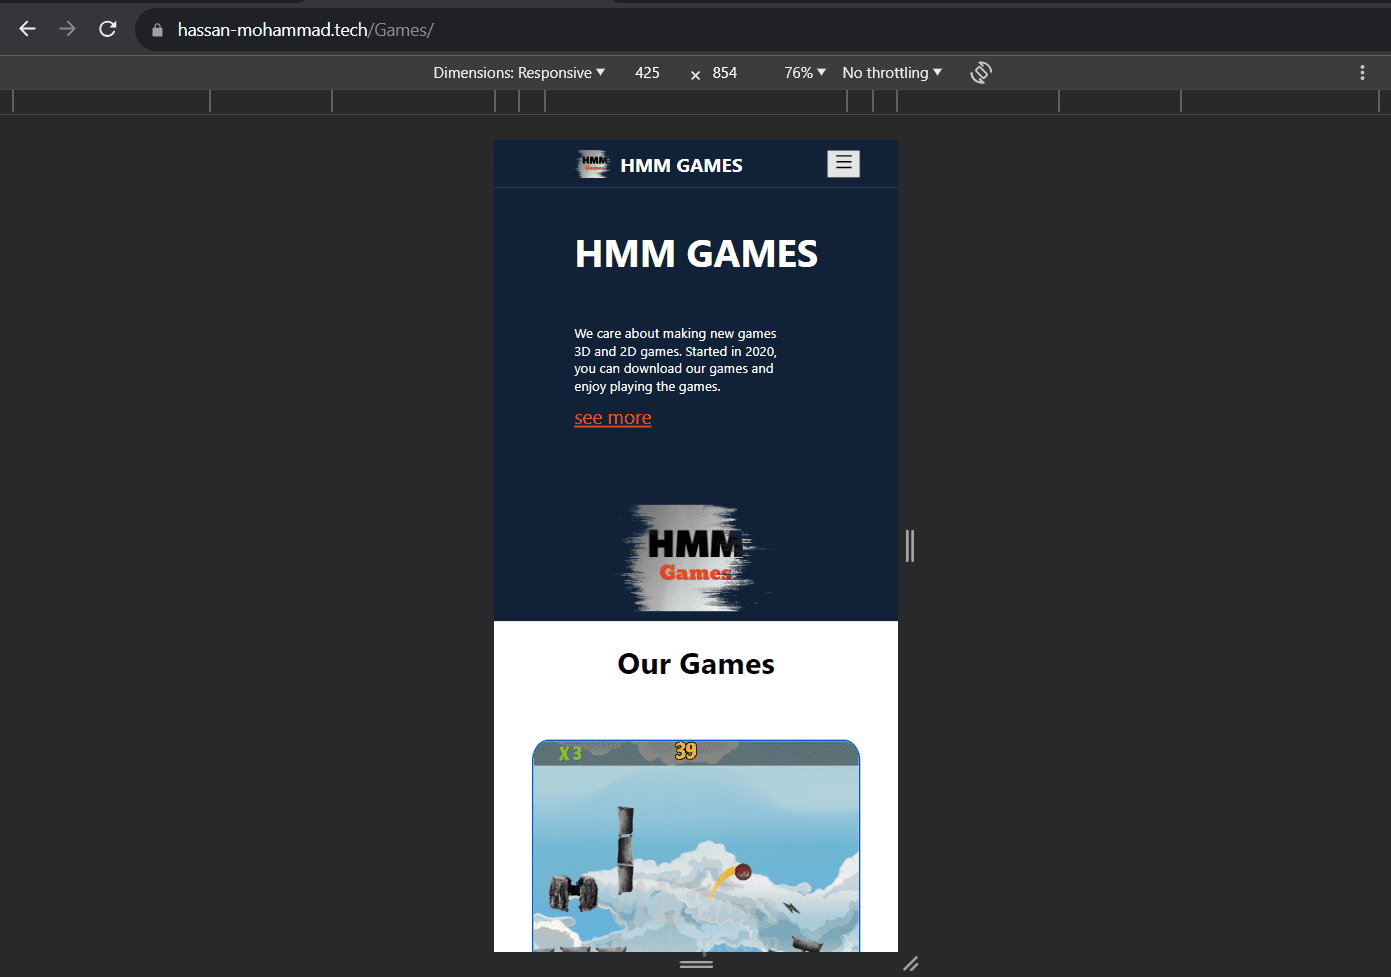Click the lock icon in address bar

click(x=157, y=30)
